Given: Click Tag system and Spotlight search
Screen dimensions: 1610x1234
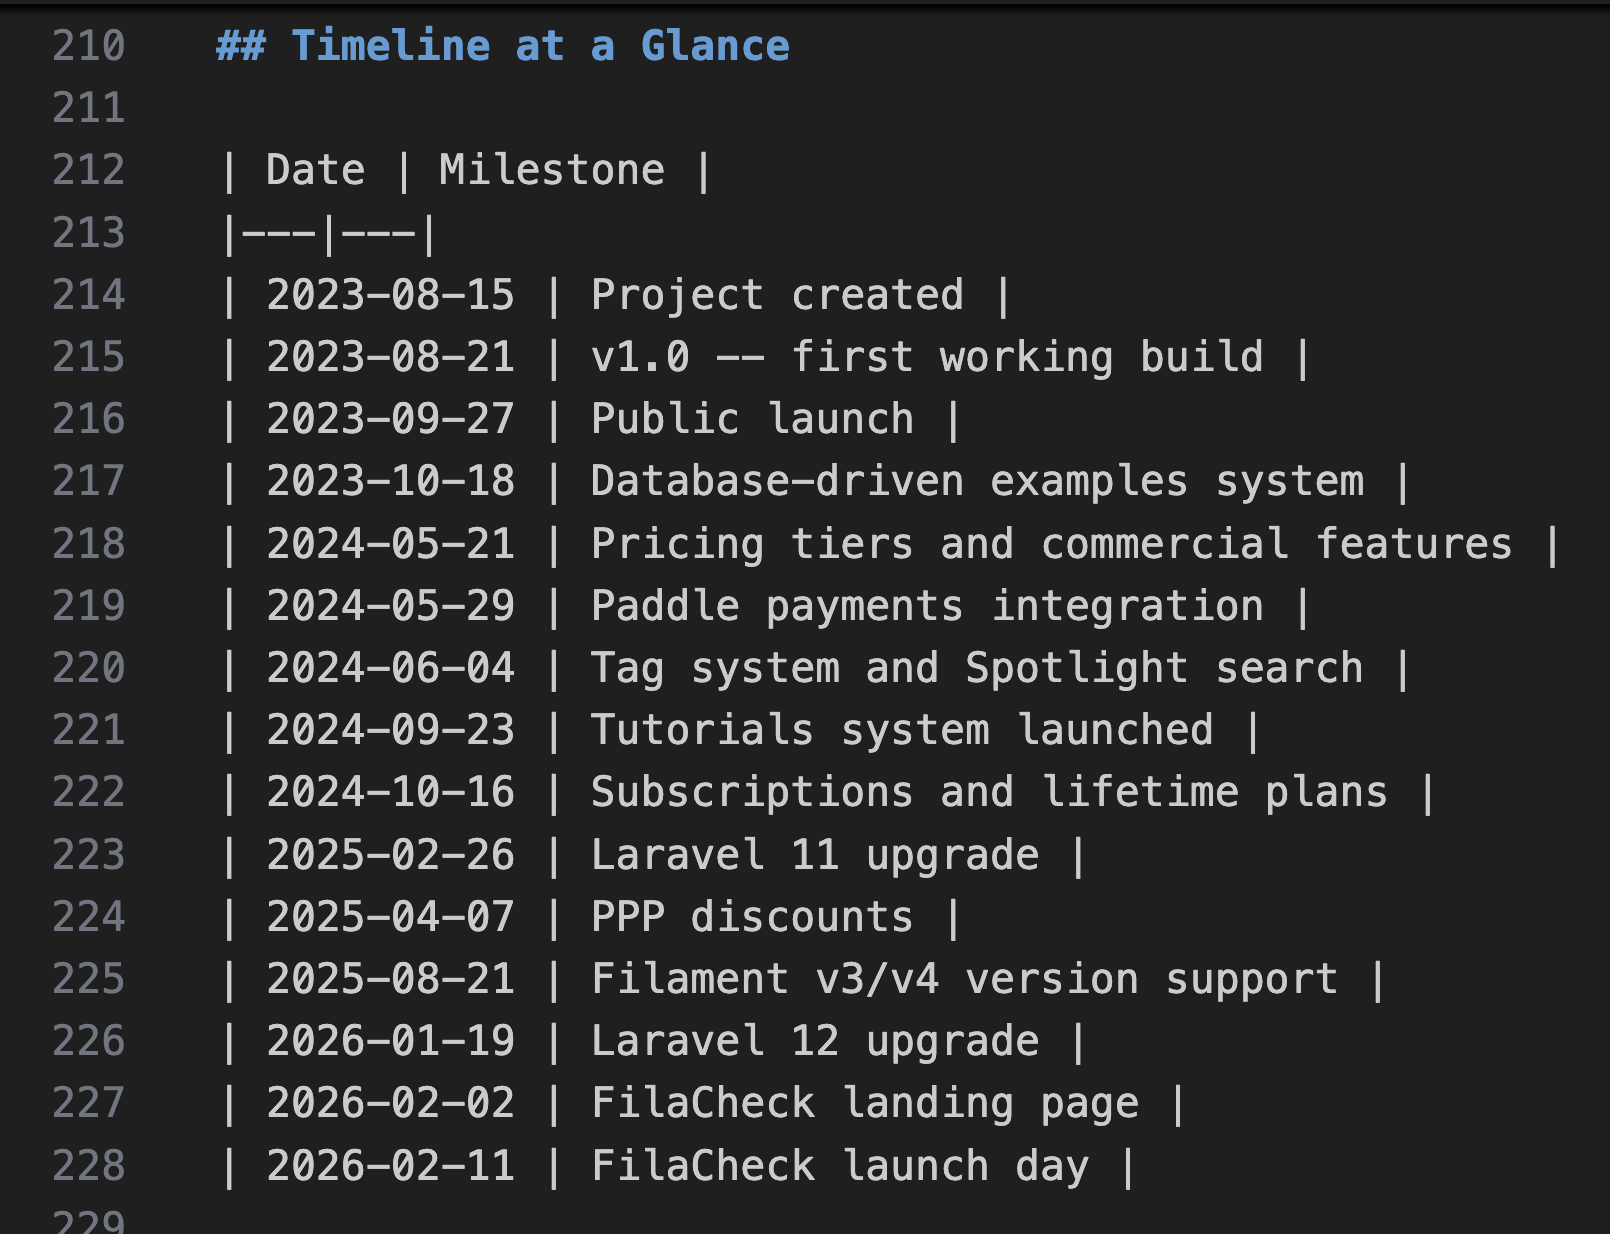Looking at the screenshot, I should [x=977, y=668].
